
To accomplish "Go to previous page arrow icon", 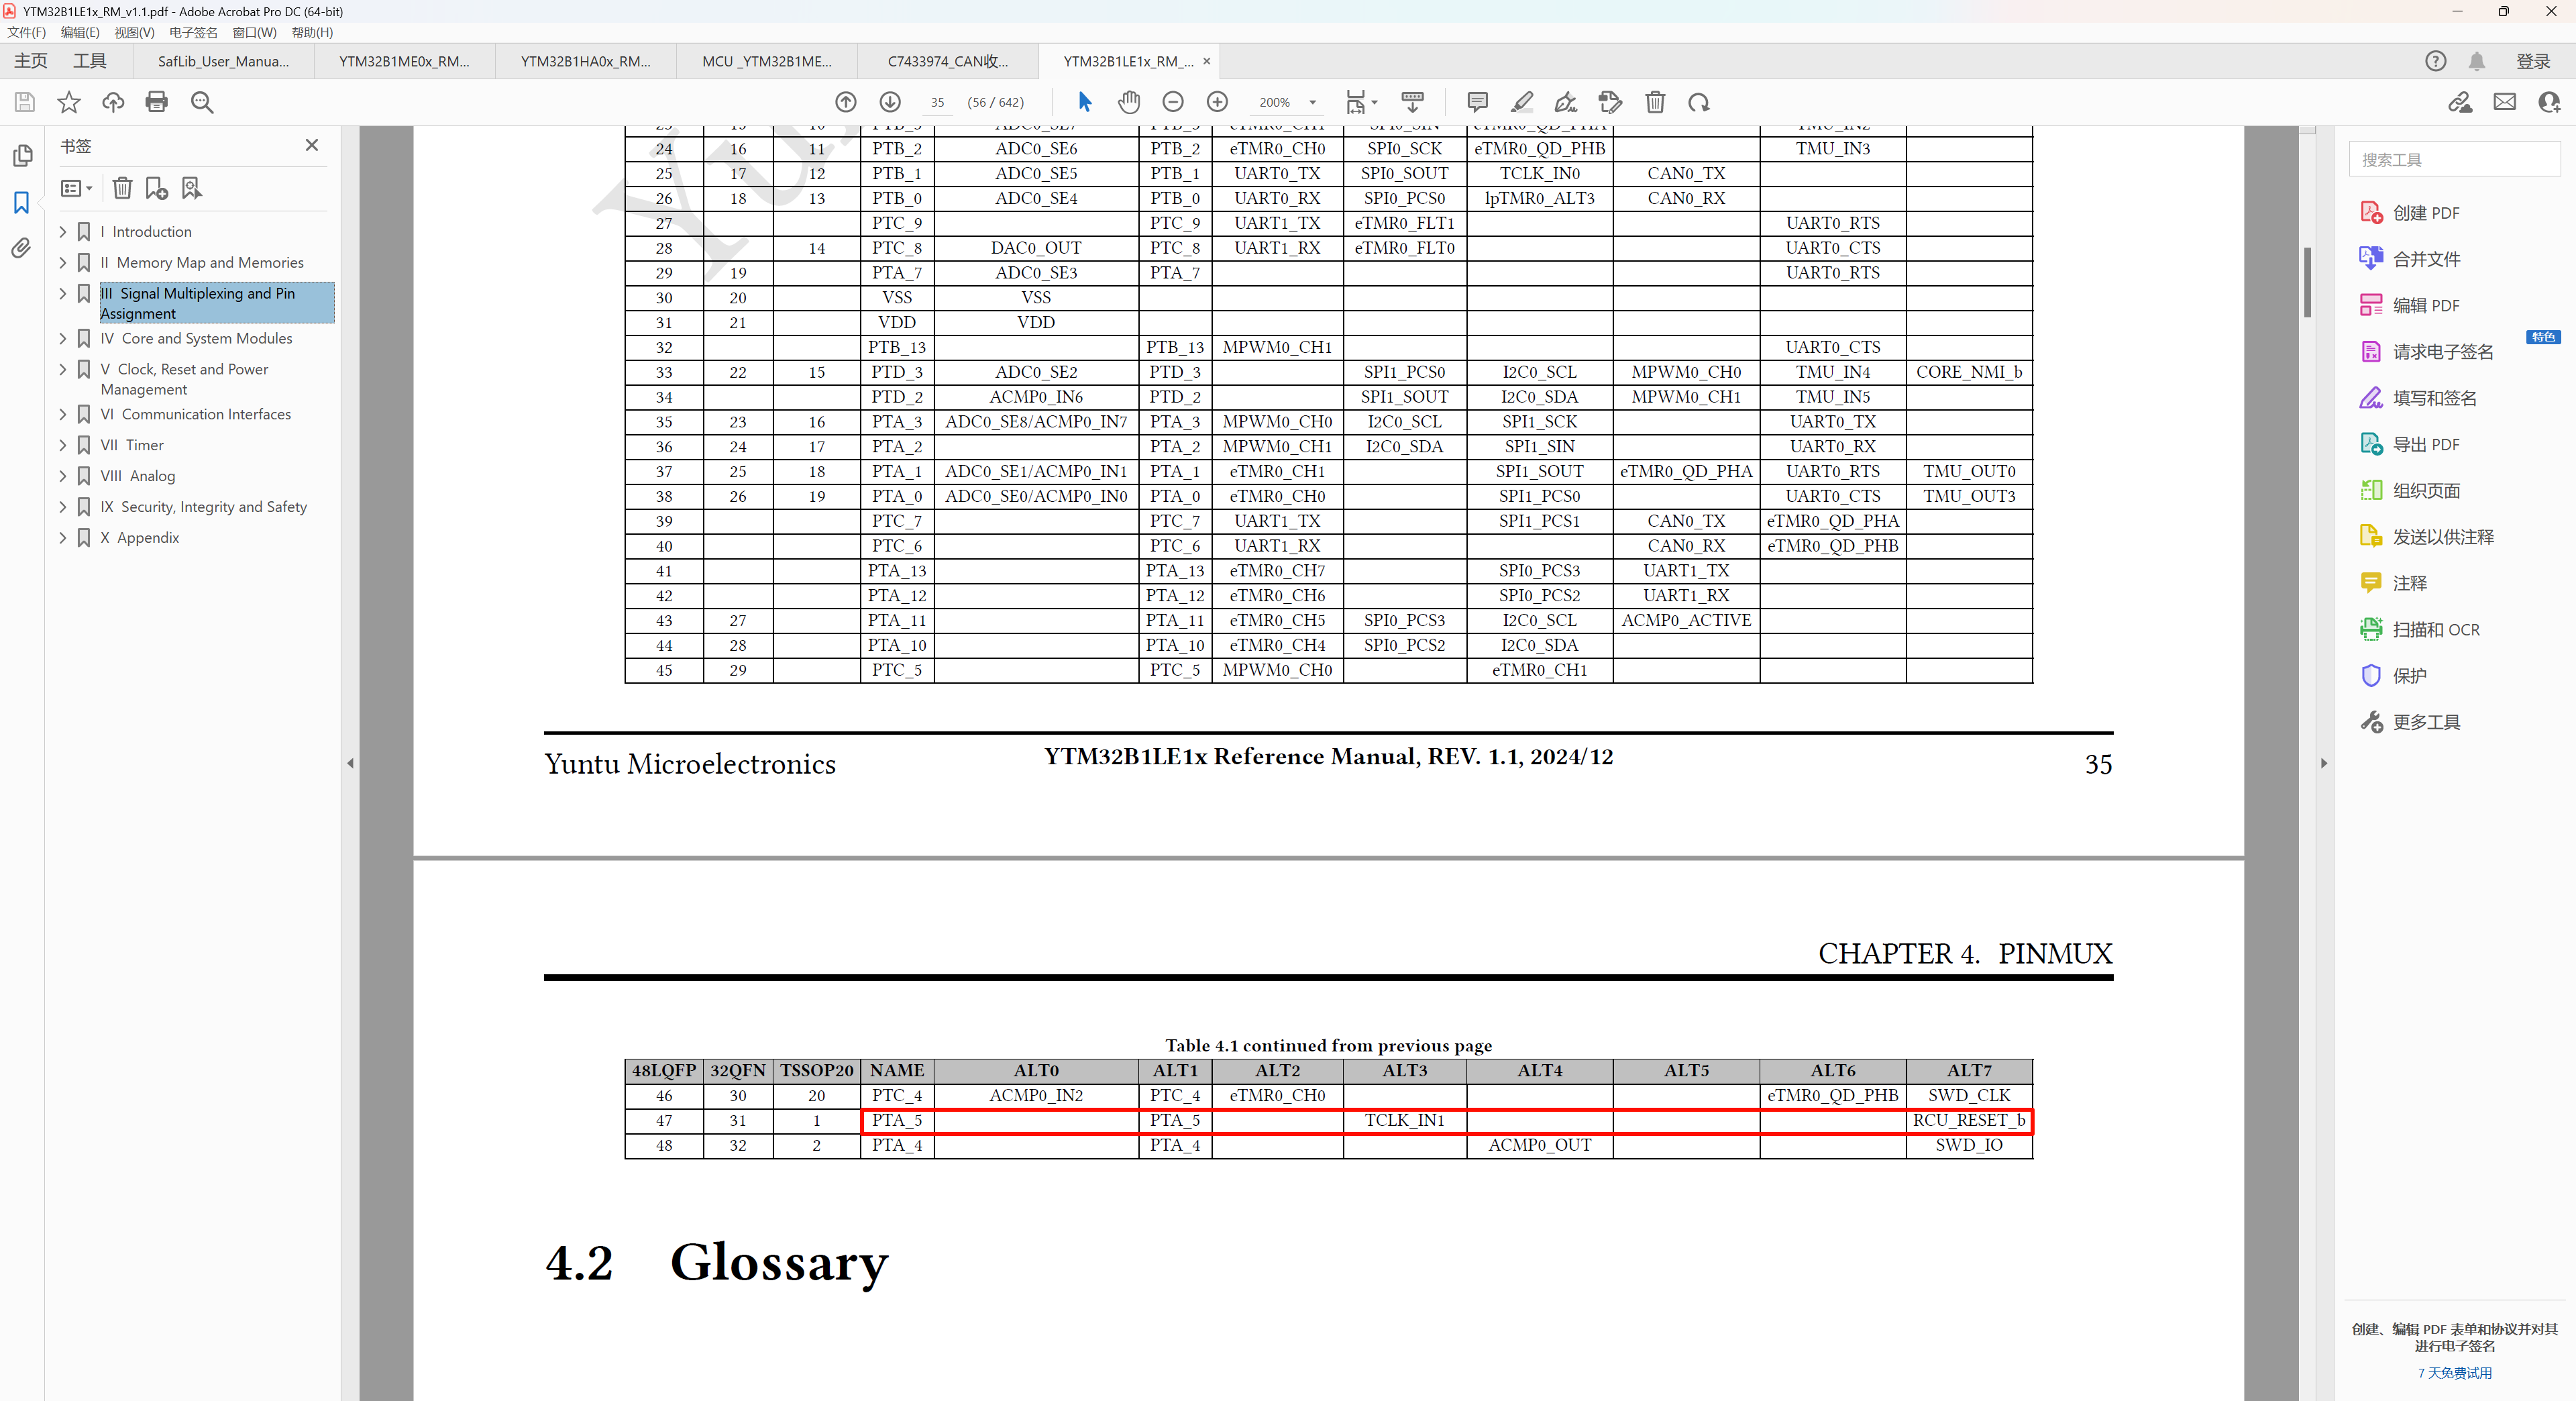I will pos(846,102).
